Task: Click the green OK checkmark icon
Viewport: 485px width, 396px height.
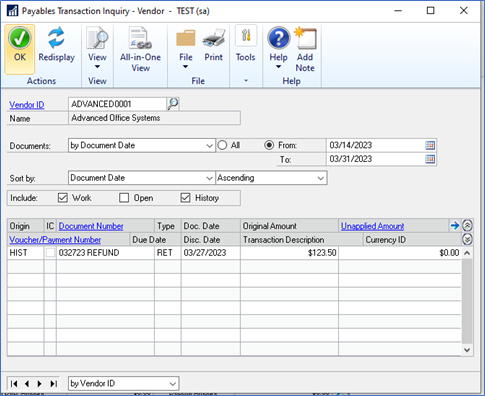Action: tap(20, 38)
